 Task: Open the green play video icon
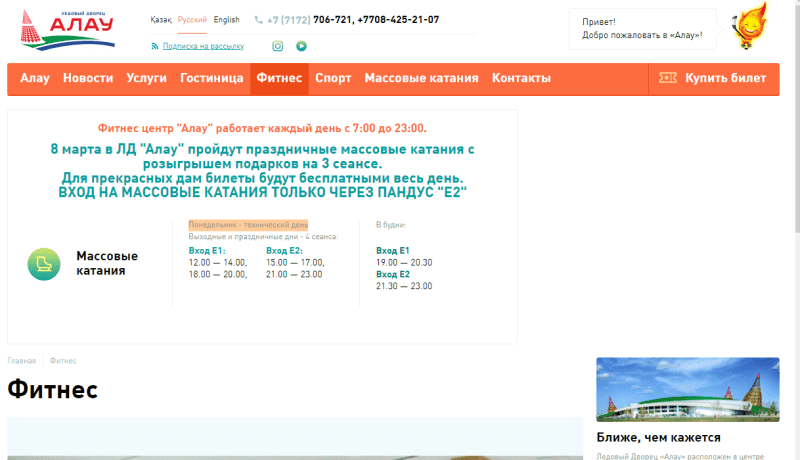302,46
